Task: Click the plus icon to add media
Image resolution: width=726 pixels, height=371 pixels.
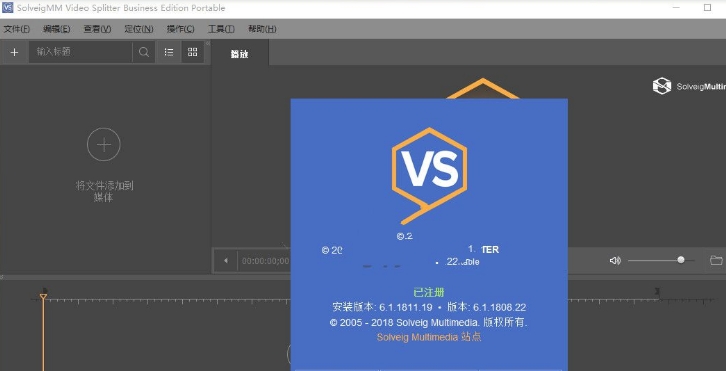Action: click(14, 52)
